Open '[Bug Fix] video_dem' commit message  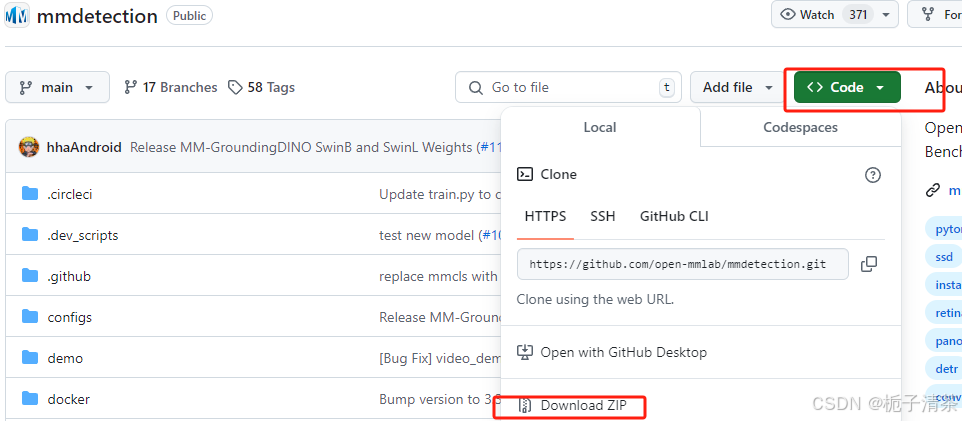pos(441,358)
